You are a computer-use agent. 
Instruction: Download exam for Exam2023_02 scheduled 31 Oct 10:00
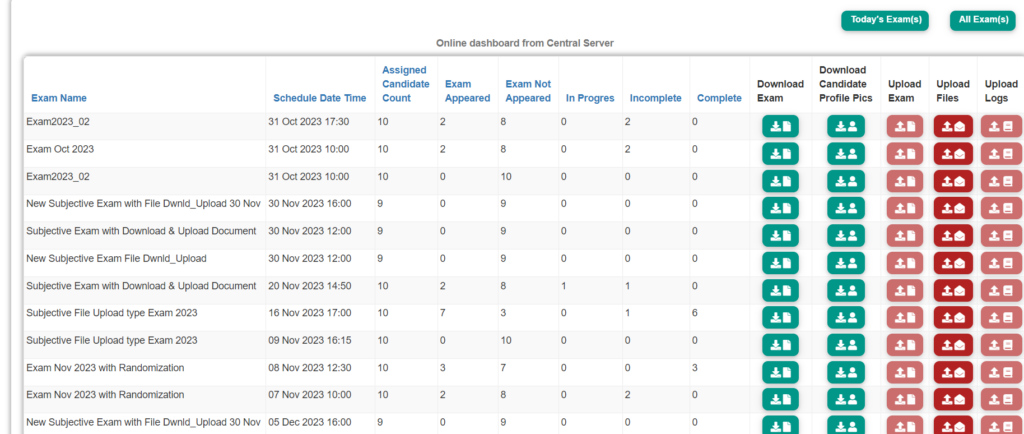780,181
